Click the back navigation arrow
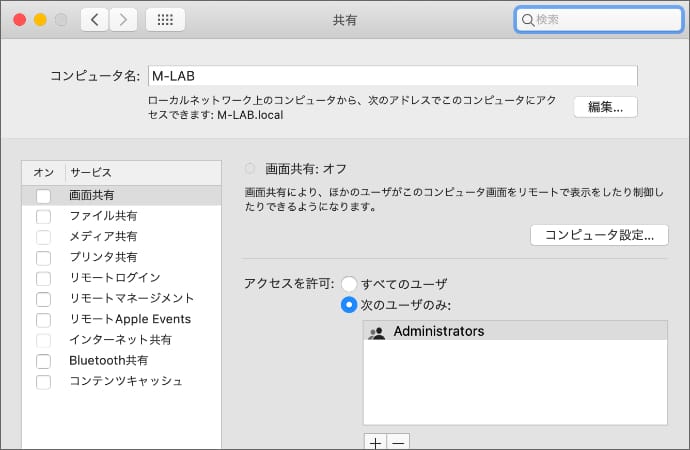 tap(95, 19)
